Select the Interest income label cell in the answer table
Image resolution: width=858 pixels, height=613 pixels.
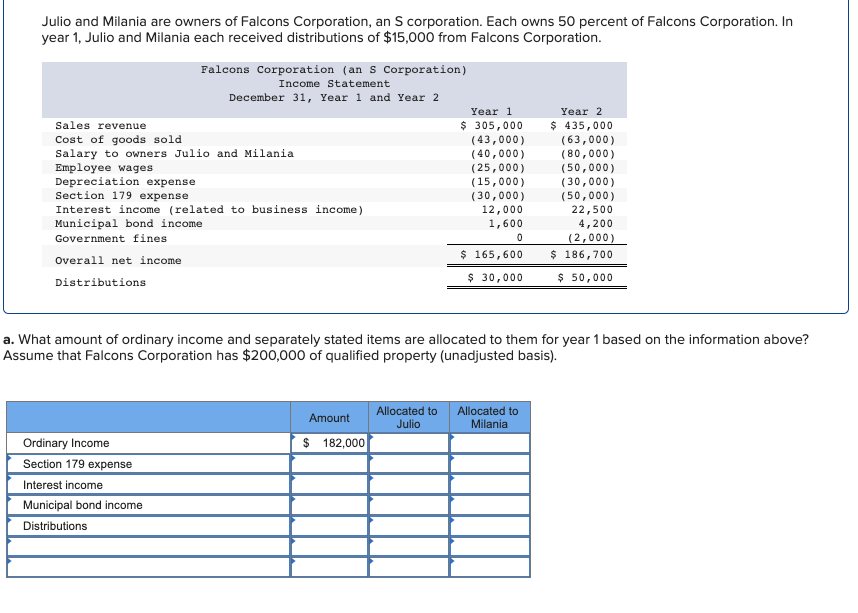point(148,484)
